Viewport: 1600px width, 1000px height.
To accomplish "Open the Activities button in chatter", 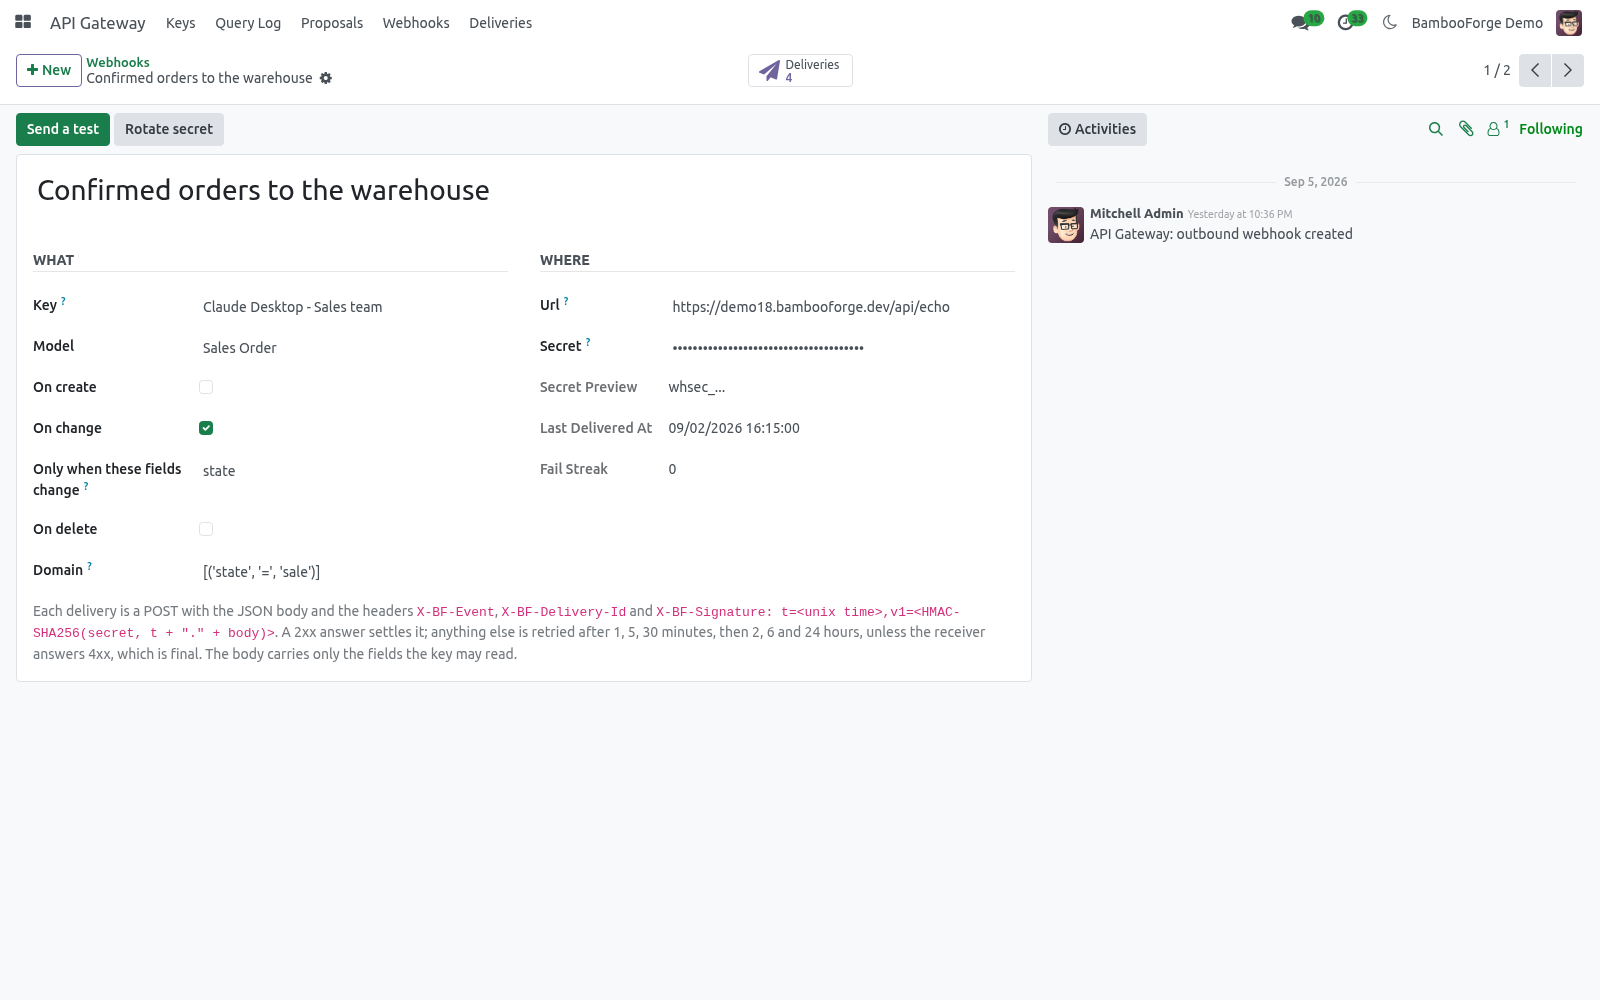I will (x=1097, y=129).
